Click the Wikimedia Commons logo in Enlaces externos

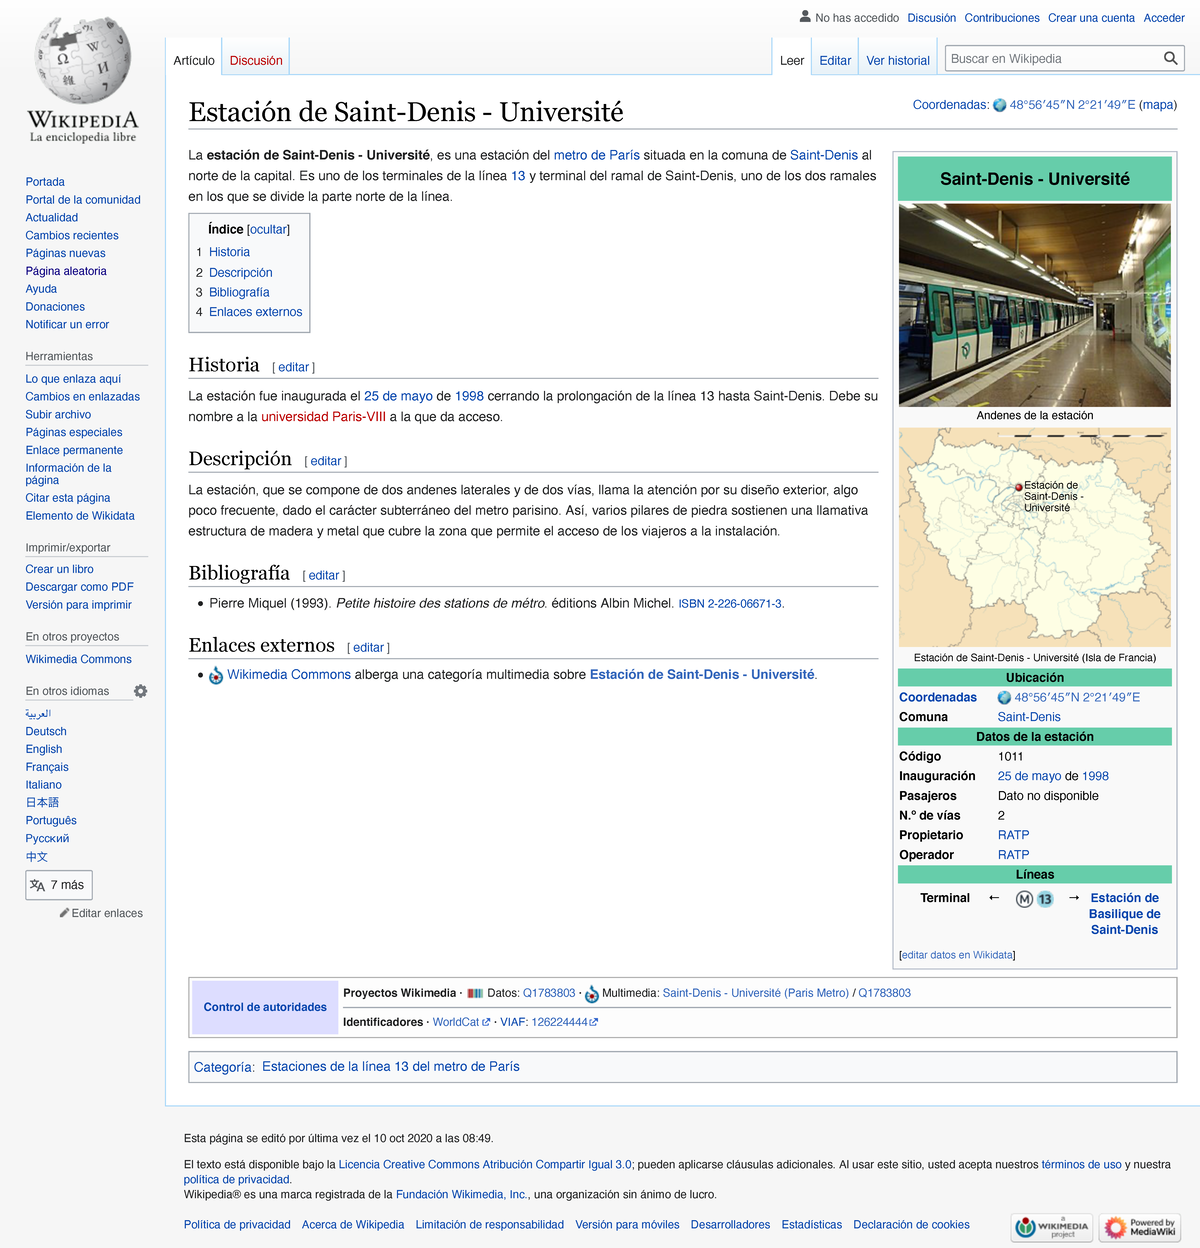click(215, 674)
